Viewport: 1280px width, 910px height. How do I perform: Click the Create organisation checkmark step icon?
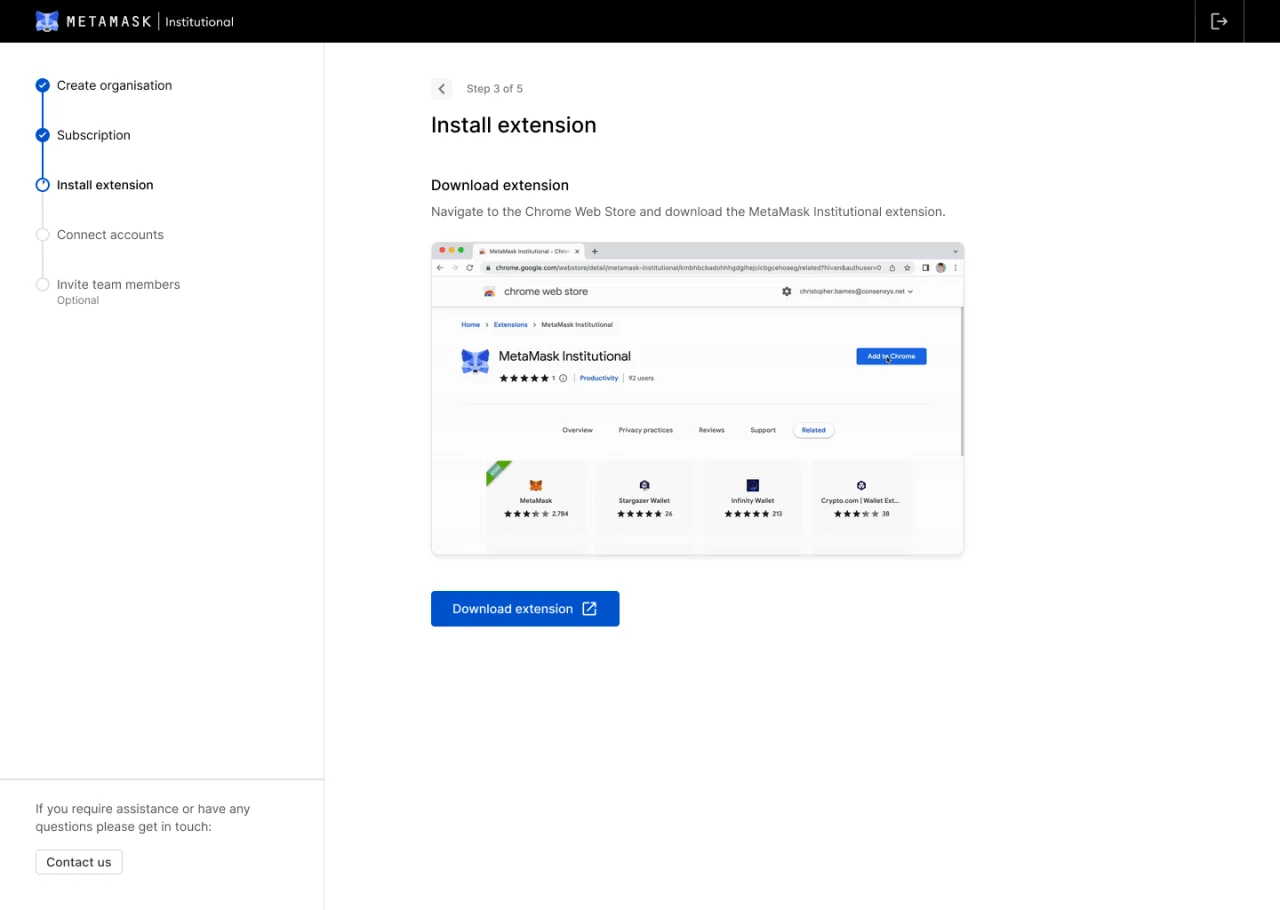tap(42, 85)
